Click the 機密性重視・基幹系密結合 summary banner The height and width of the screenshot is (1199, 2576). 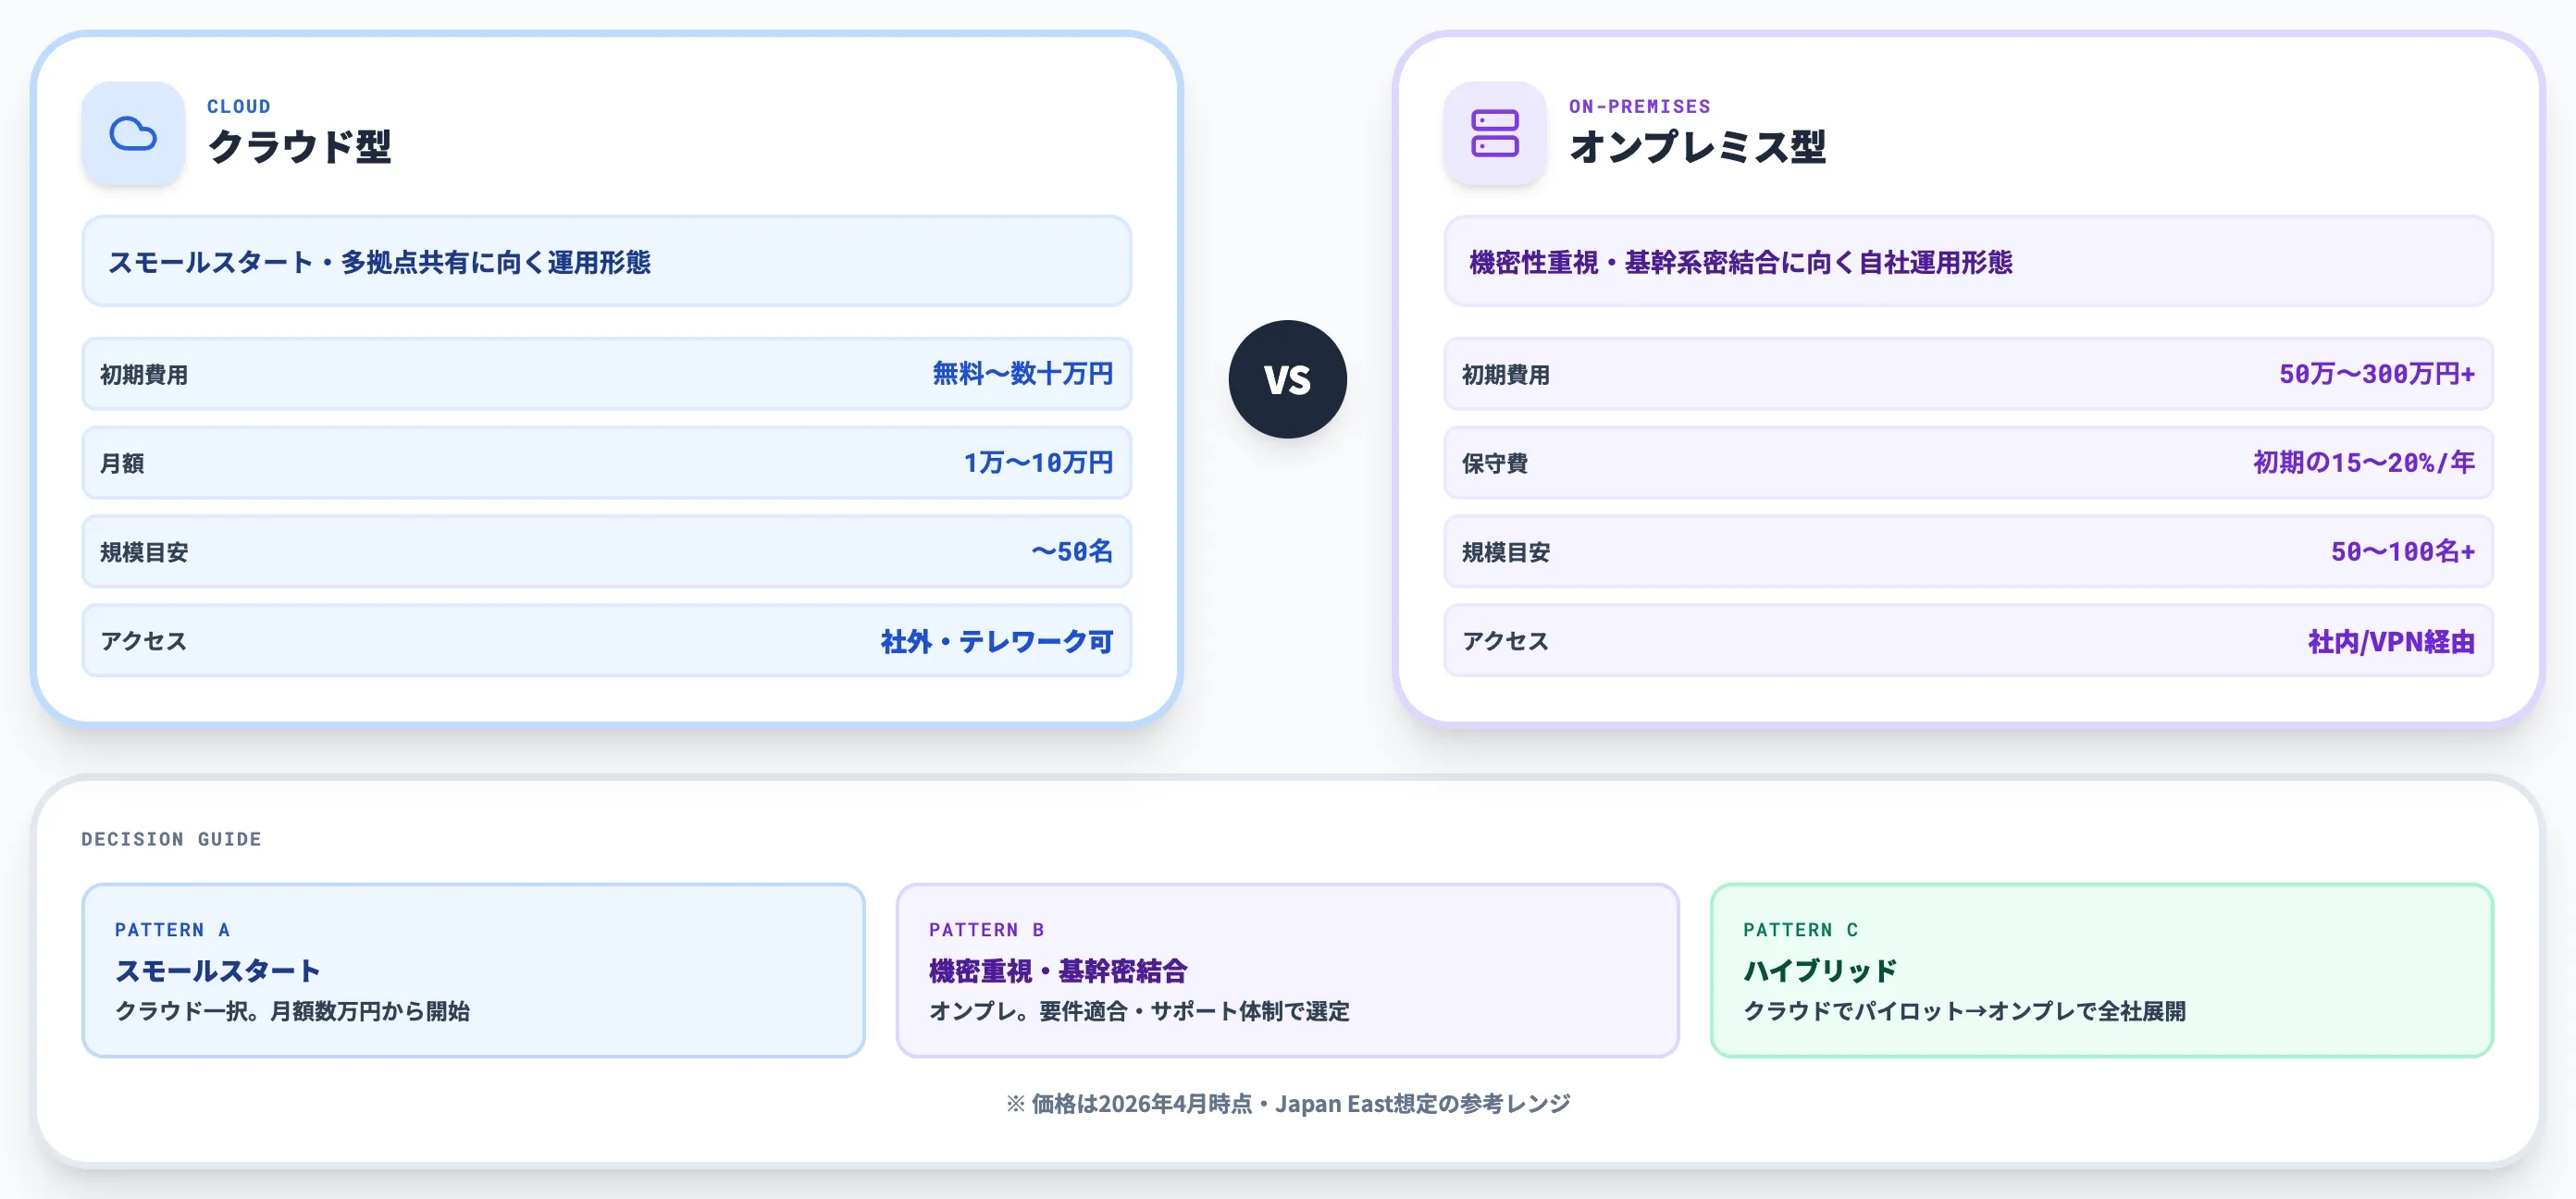click(x=1968, y=261)
